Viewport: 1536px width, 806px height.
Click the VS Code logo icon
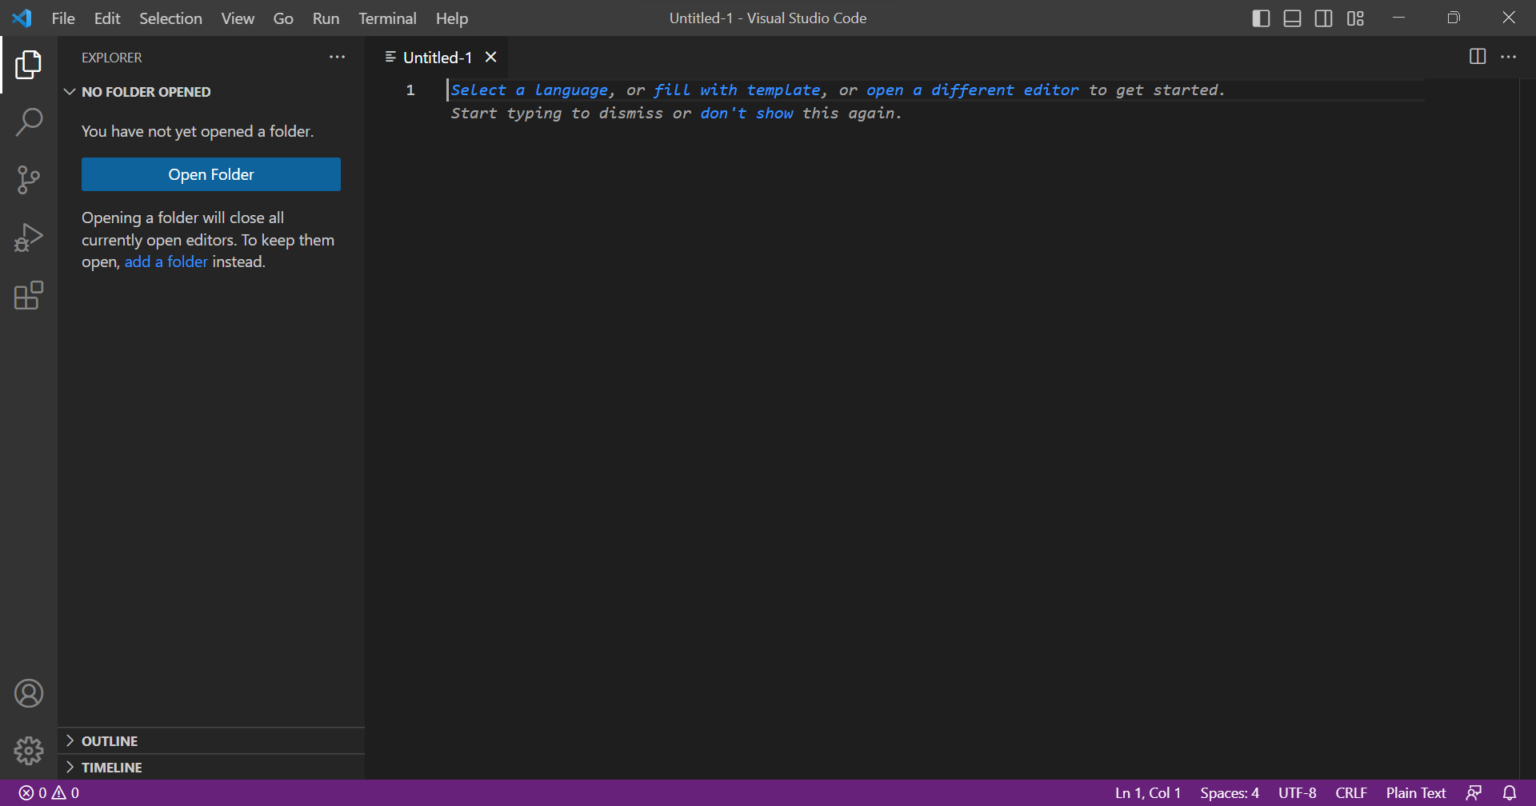point(22,18)
